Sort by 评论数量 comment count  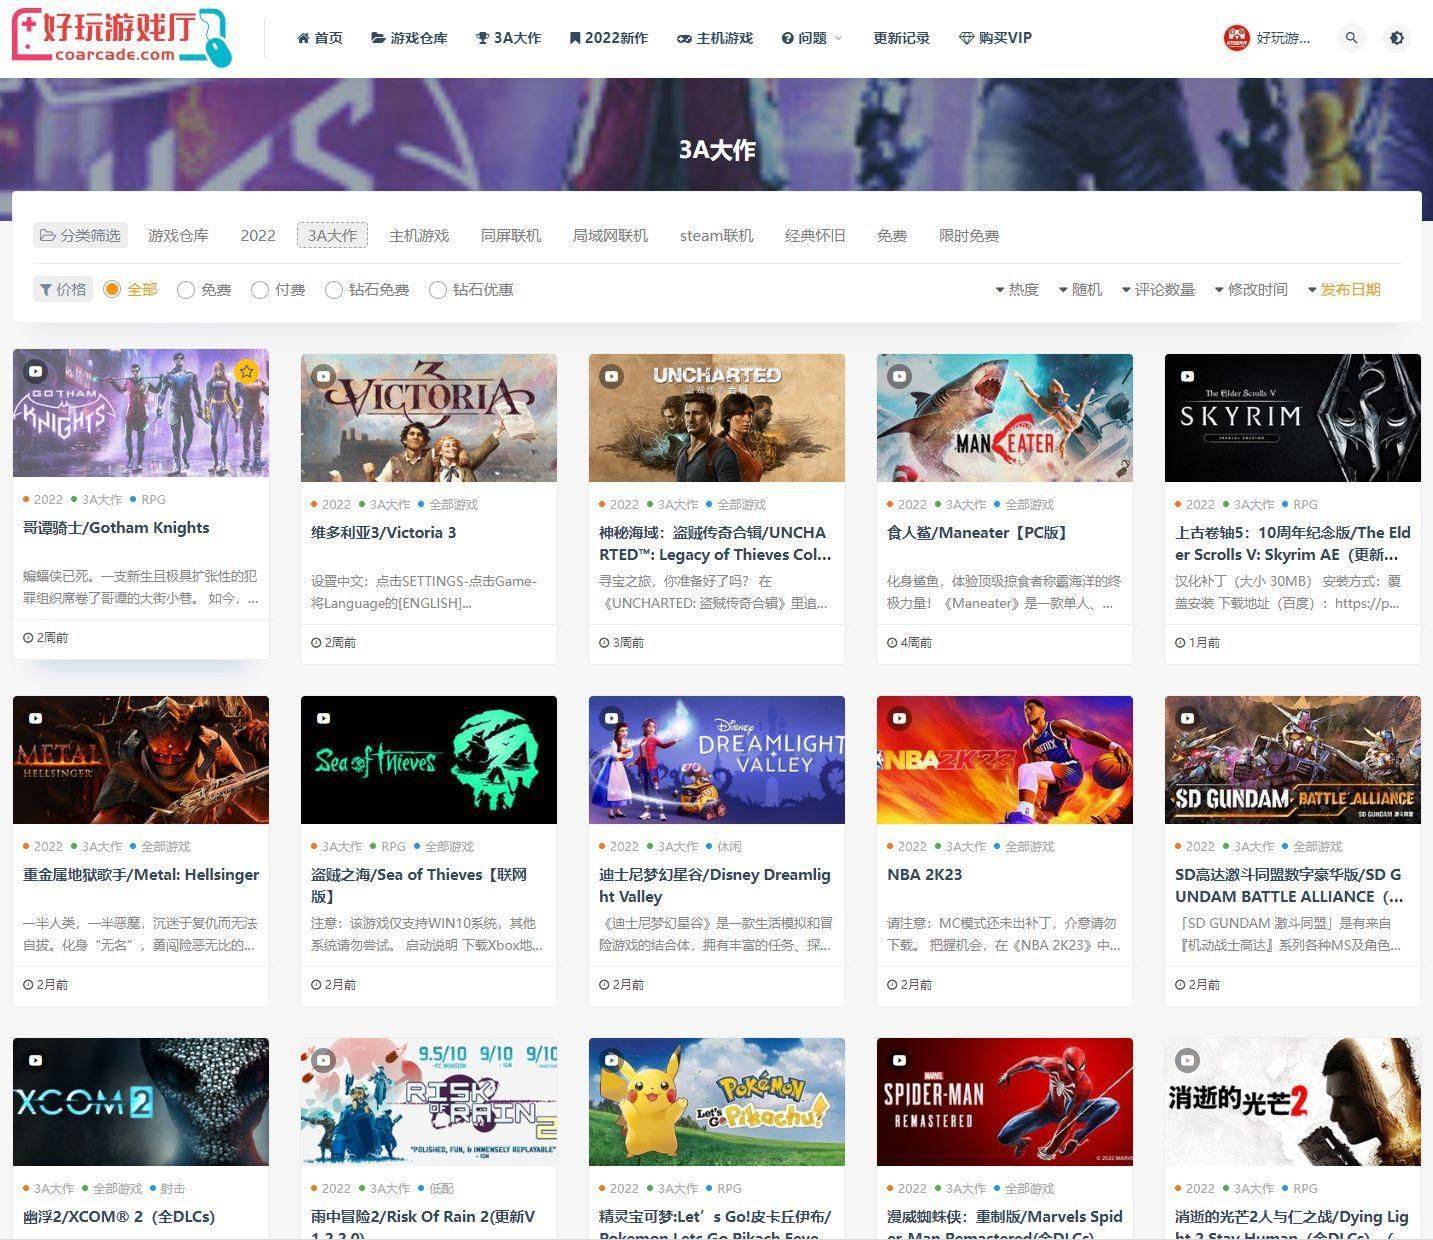1157,289
